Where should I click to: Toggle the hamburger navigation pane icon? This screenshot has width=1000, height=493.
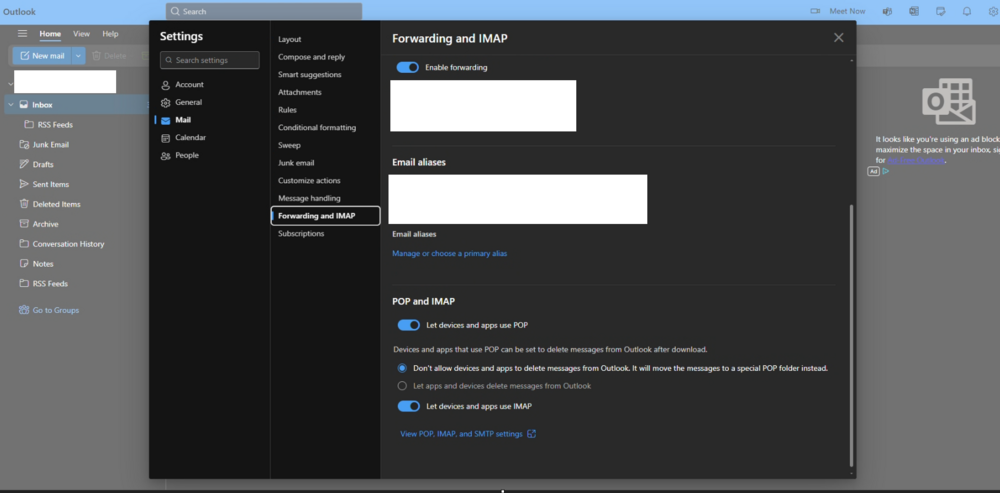[22, 34]
